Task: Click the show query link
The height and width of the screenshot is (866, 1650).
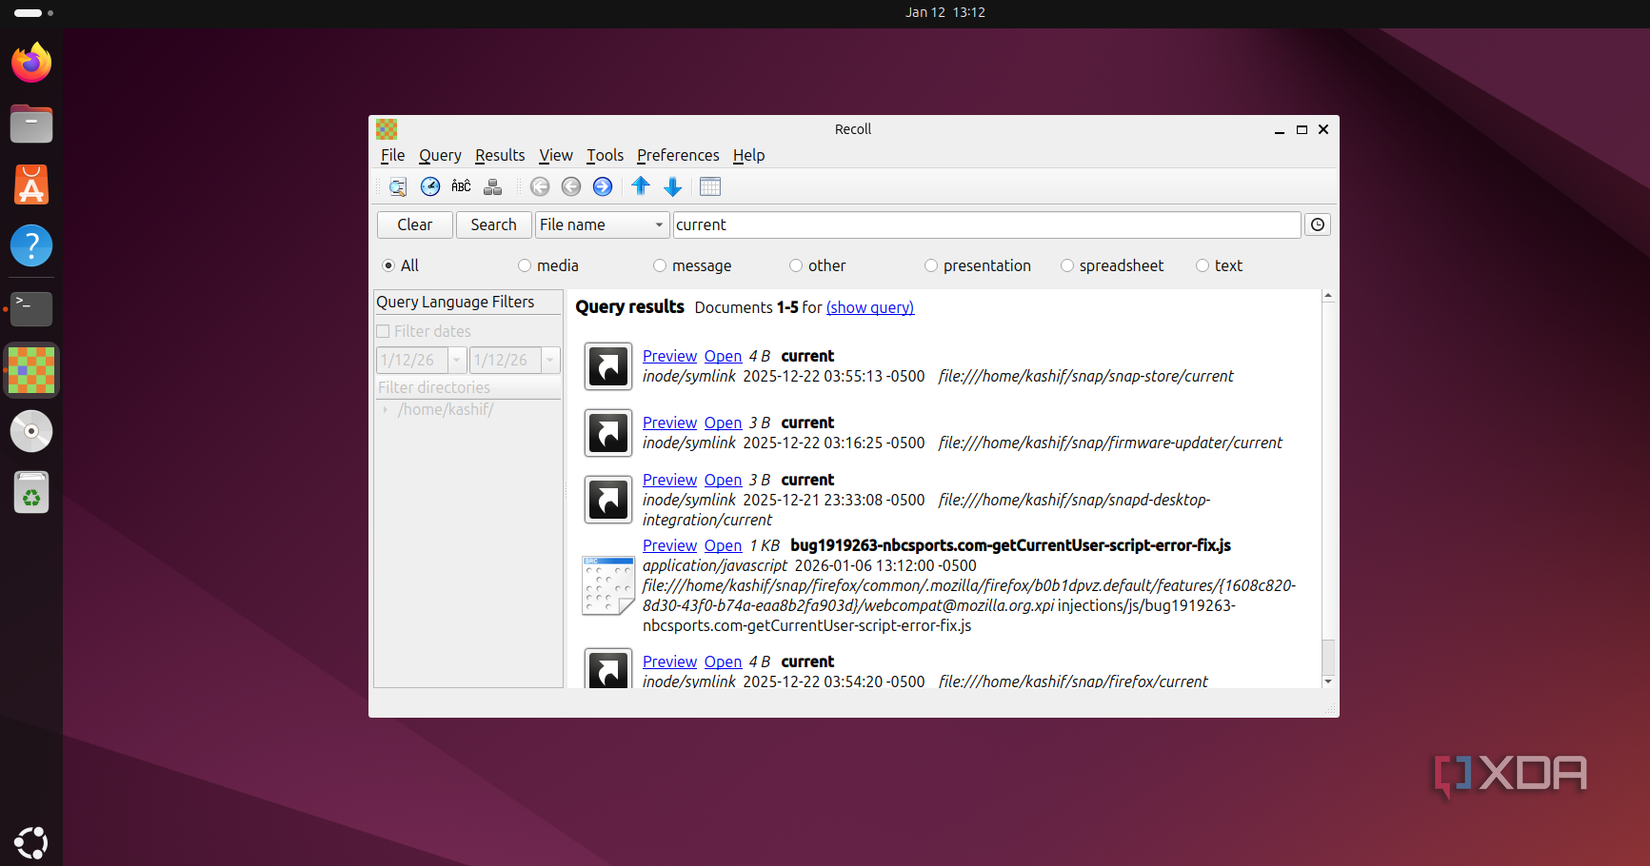Action: [870, 308]
